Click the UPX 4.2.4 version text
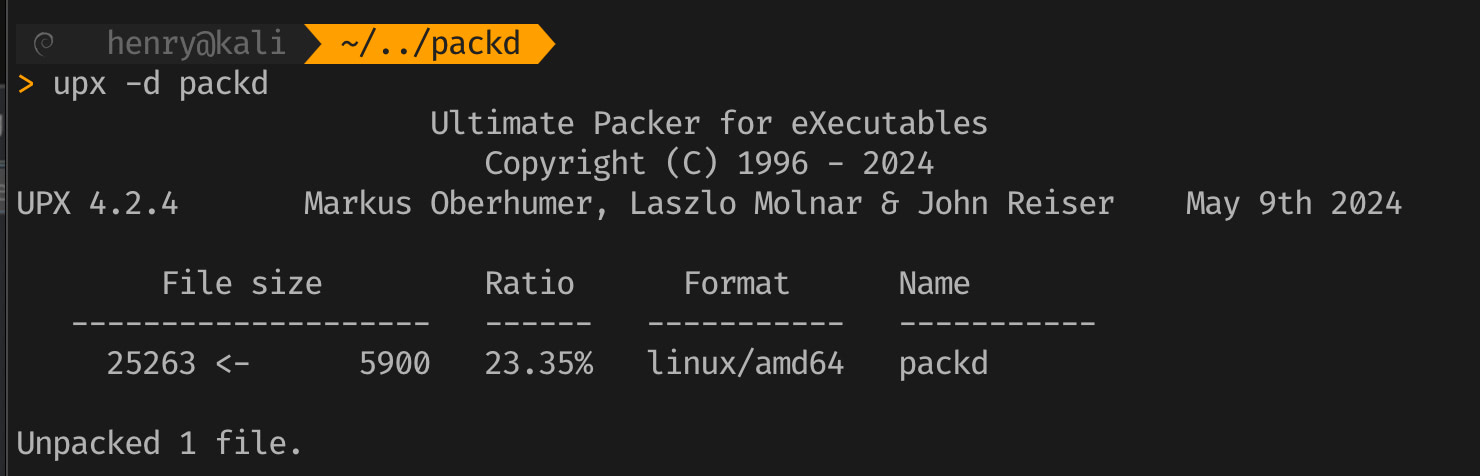The height and width of the screenshot is (476, 1480). pos(98,203)
